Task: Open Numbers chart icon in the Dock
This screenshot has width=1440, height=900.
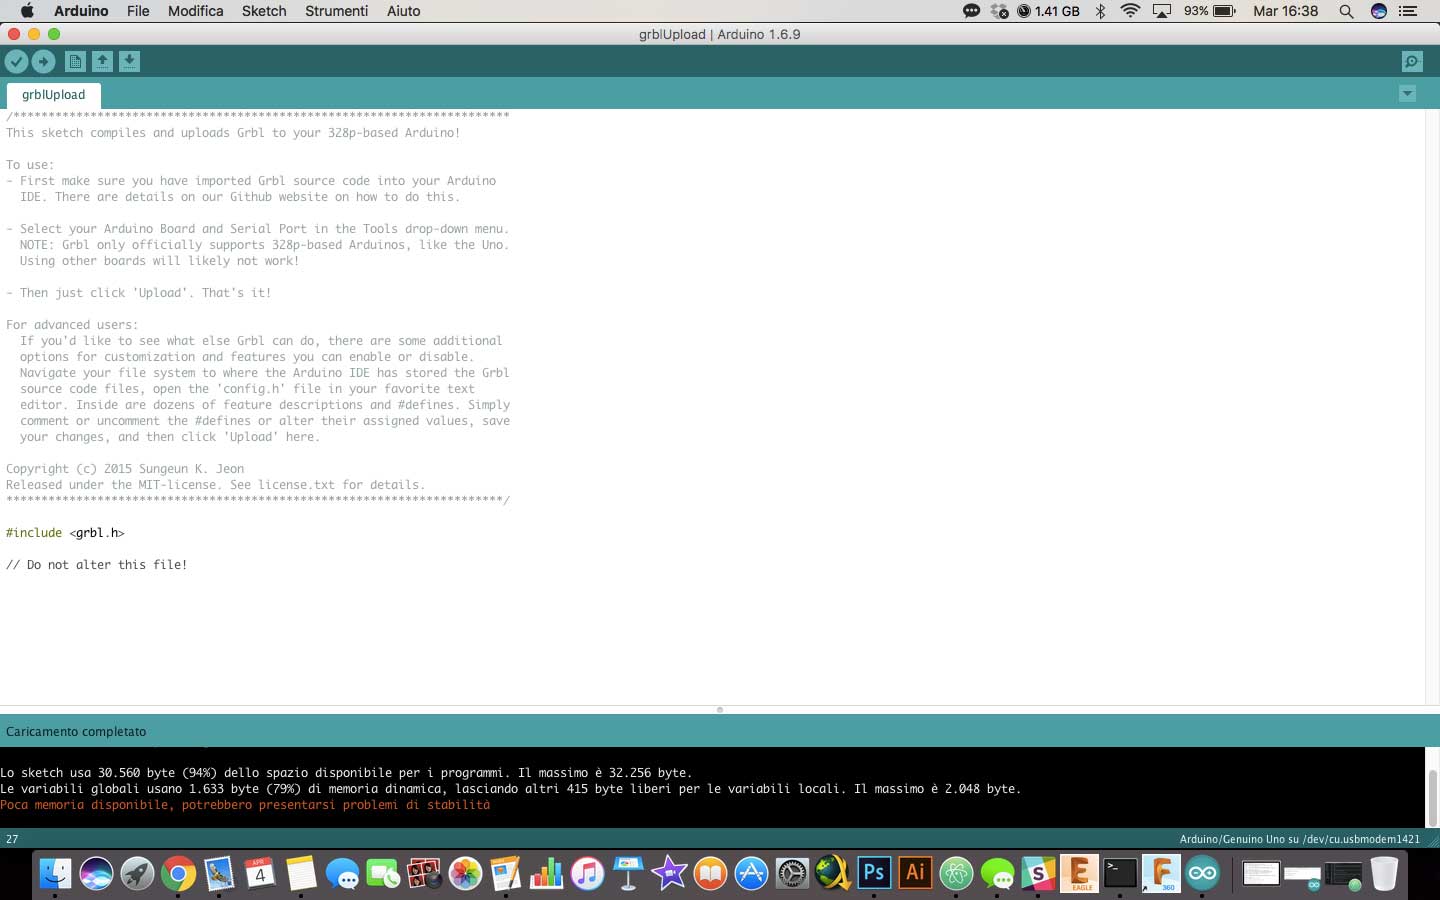Action: [x=547, y=874]
